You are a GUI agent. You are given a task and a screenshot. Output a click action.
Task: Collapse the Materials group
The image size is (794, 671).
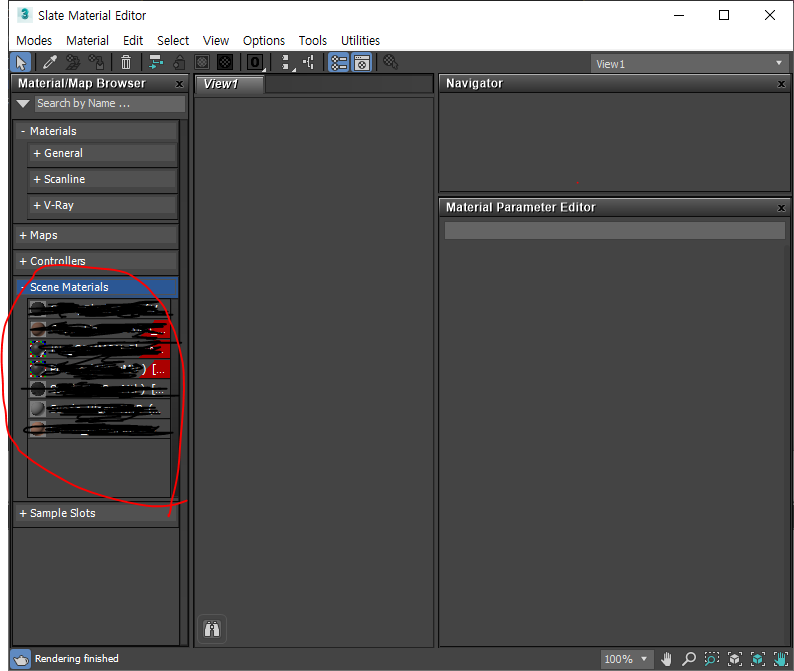96,131
